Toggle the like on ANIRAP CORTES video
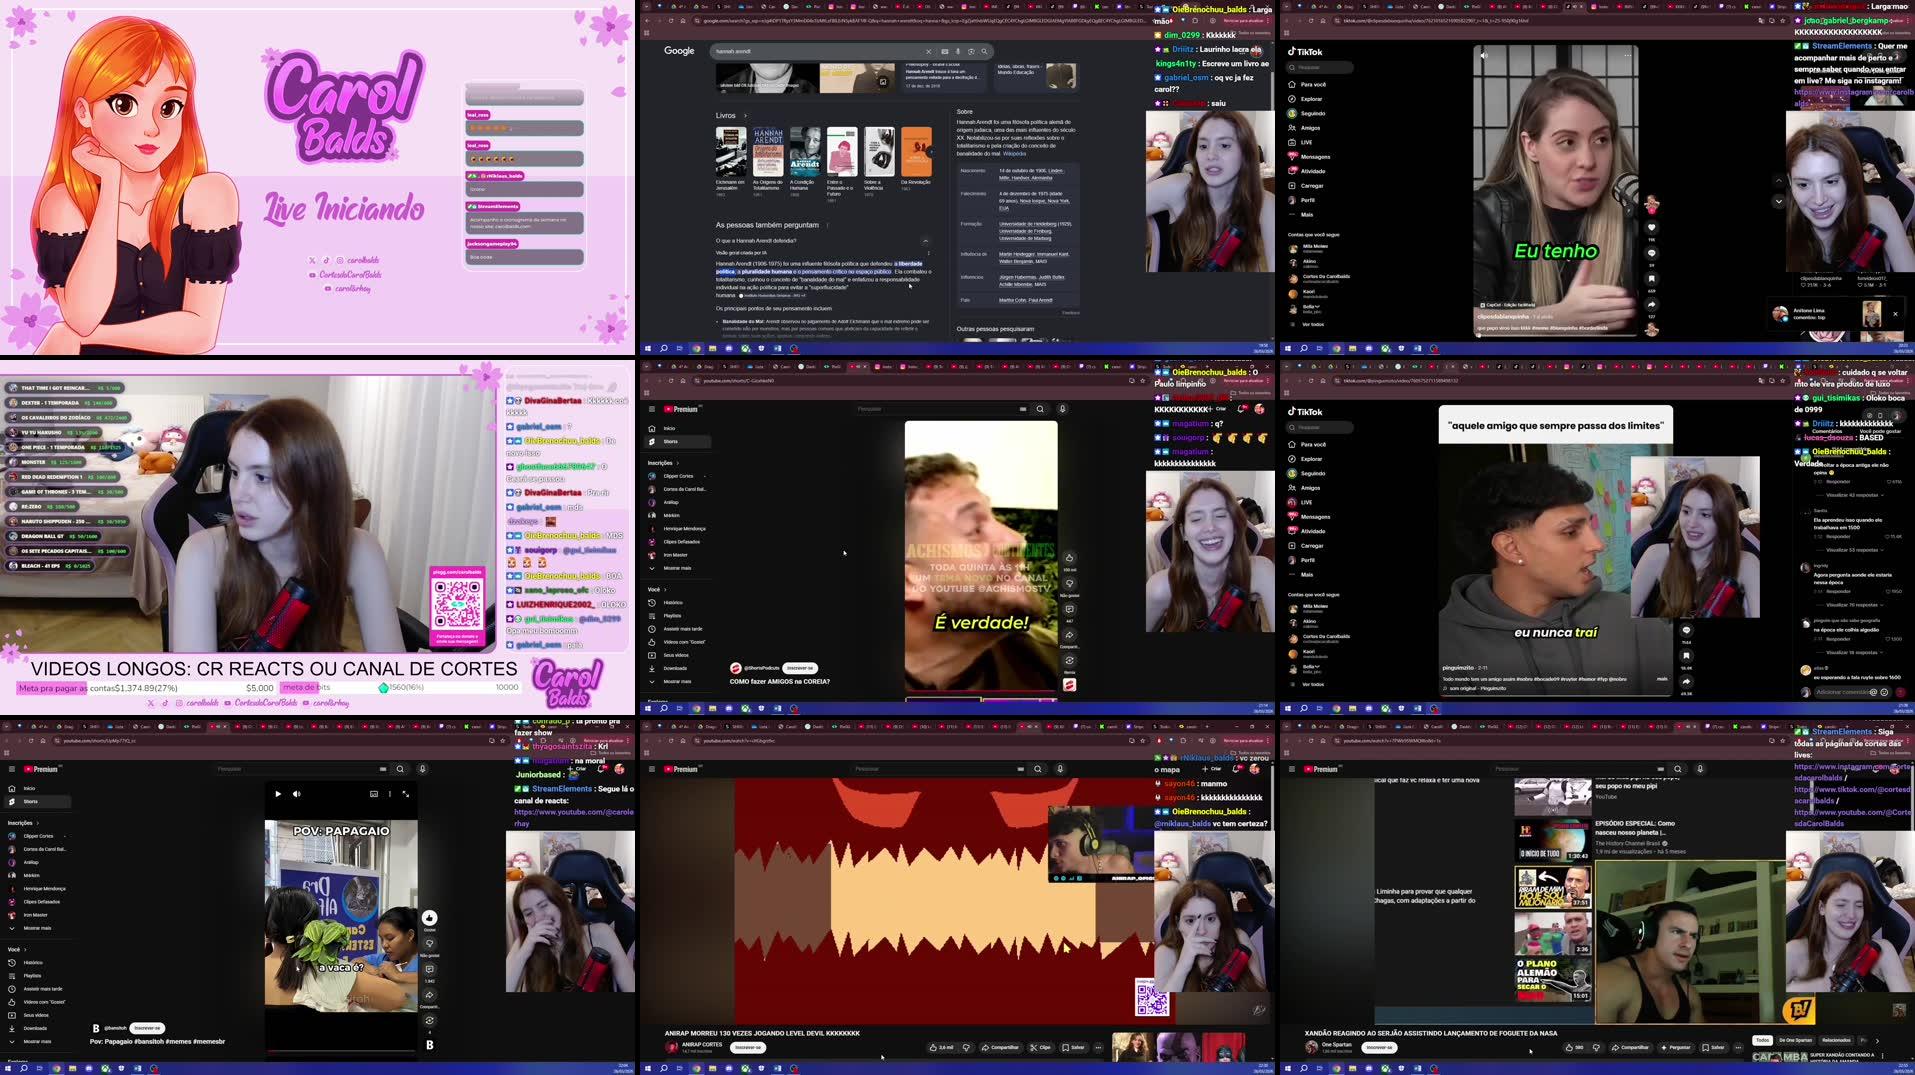 (x=935, y=1047)
